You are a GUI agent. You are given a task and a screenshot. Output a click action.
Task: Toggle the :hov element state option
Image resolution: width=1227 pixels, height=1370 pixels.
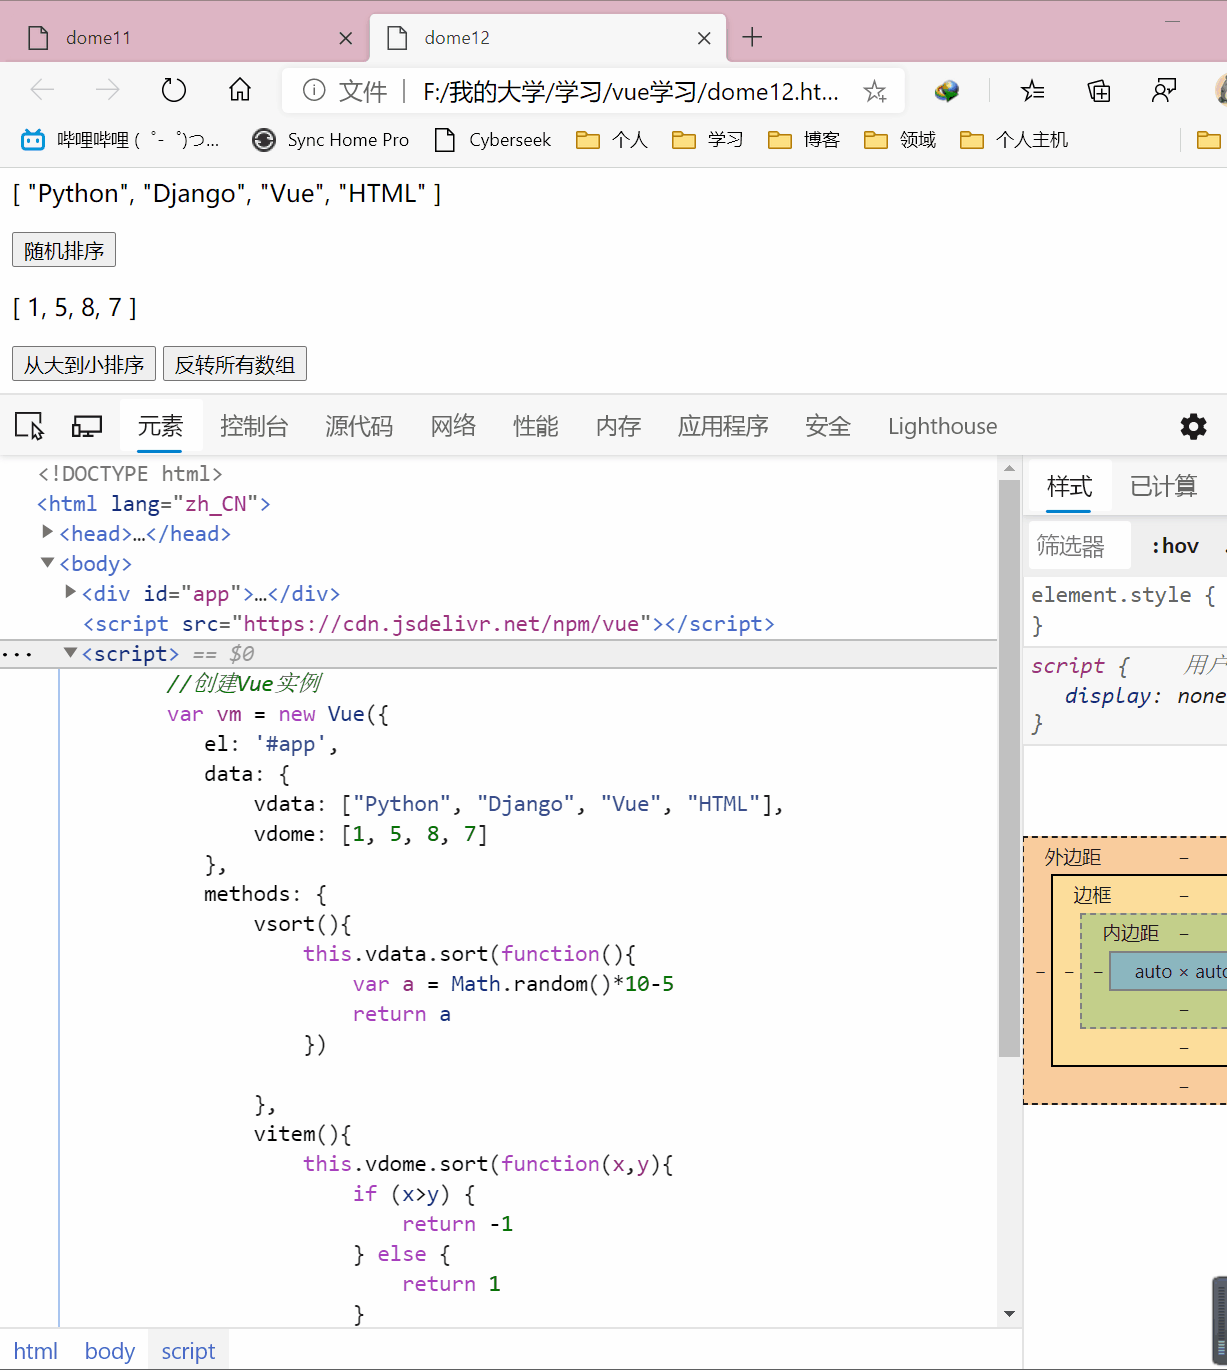[1175, 546]
